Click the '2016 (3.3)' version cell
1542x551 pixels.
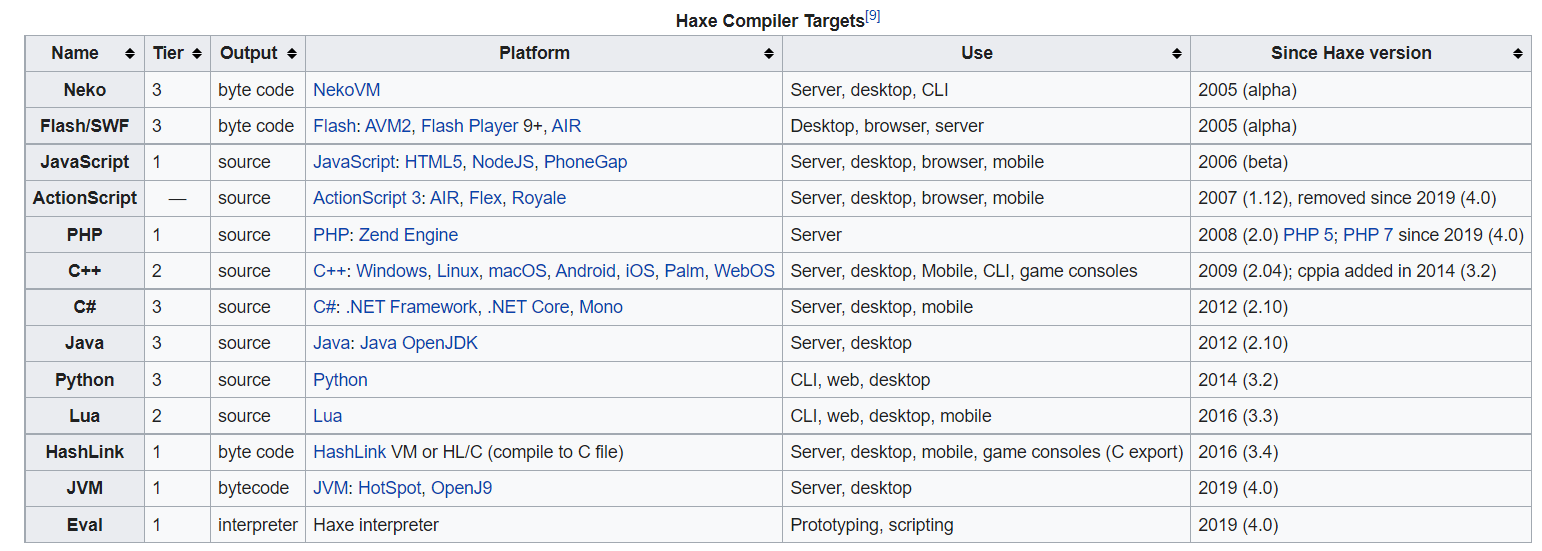pos(1361,416)
